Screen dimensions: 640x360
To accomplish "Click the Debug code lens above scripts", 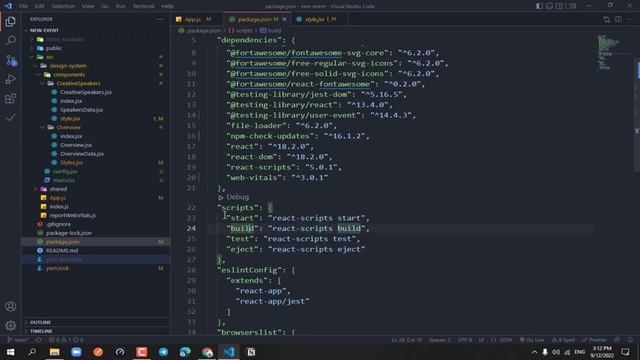I will point(237,197).
